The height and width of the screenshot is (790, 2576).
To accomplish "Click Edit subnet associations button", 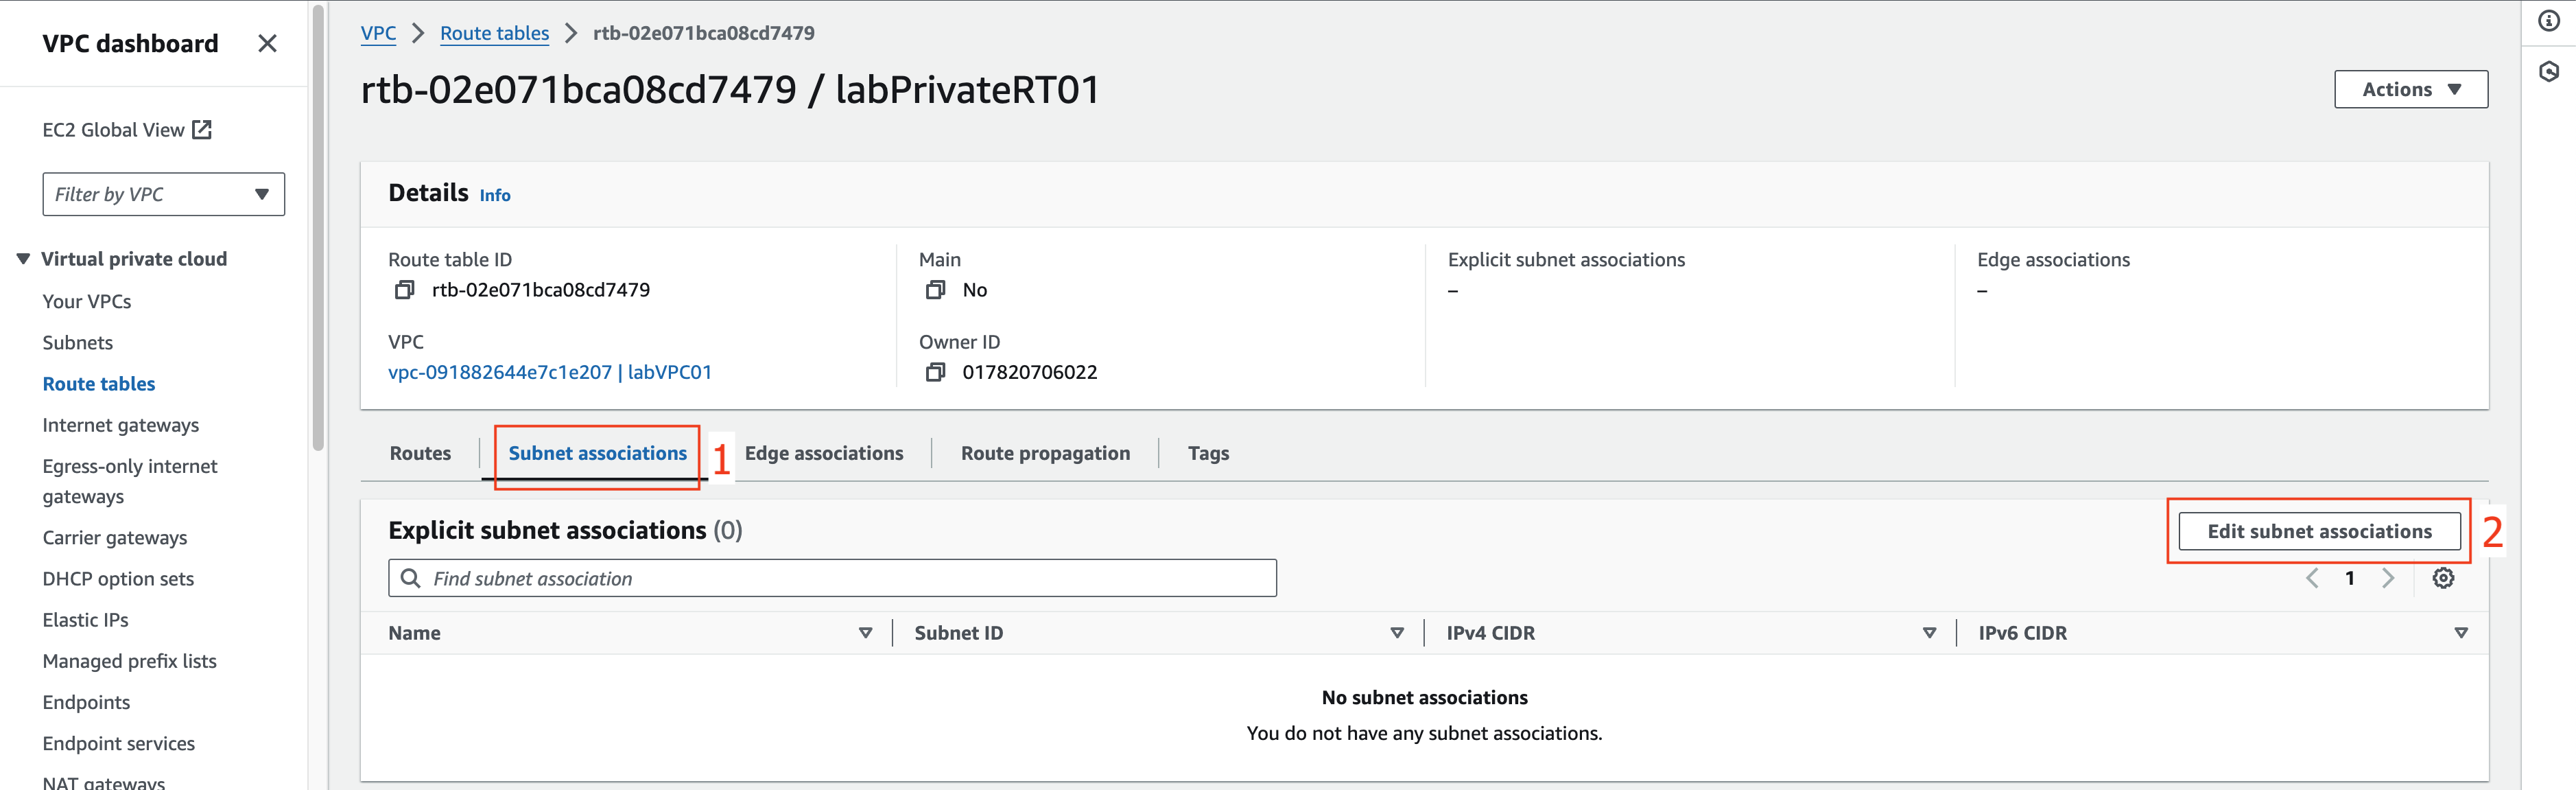I will click(x=2319, y=531).
